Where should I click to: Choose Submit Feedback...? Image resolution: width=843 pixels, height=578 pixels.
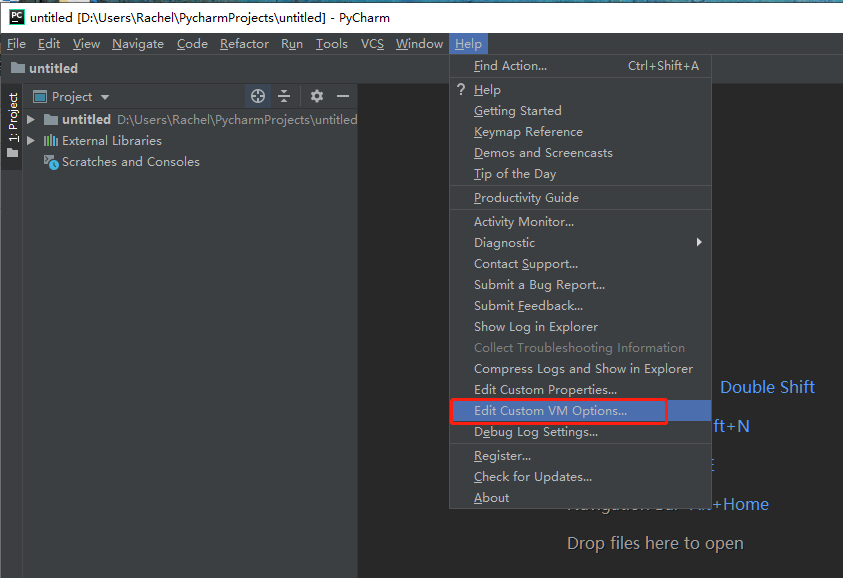point(581,305)
